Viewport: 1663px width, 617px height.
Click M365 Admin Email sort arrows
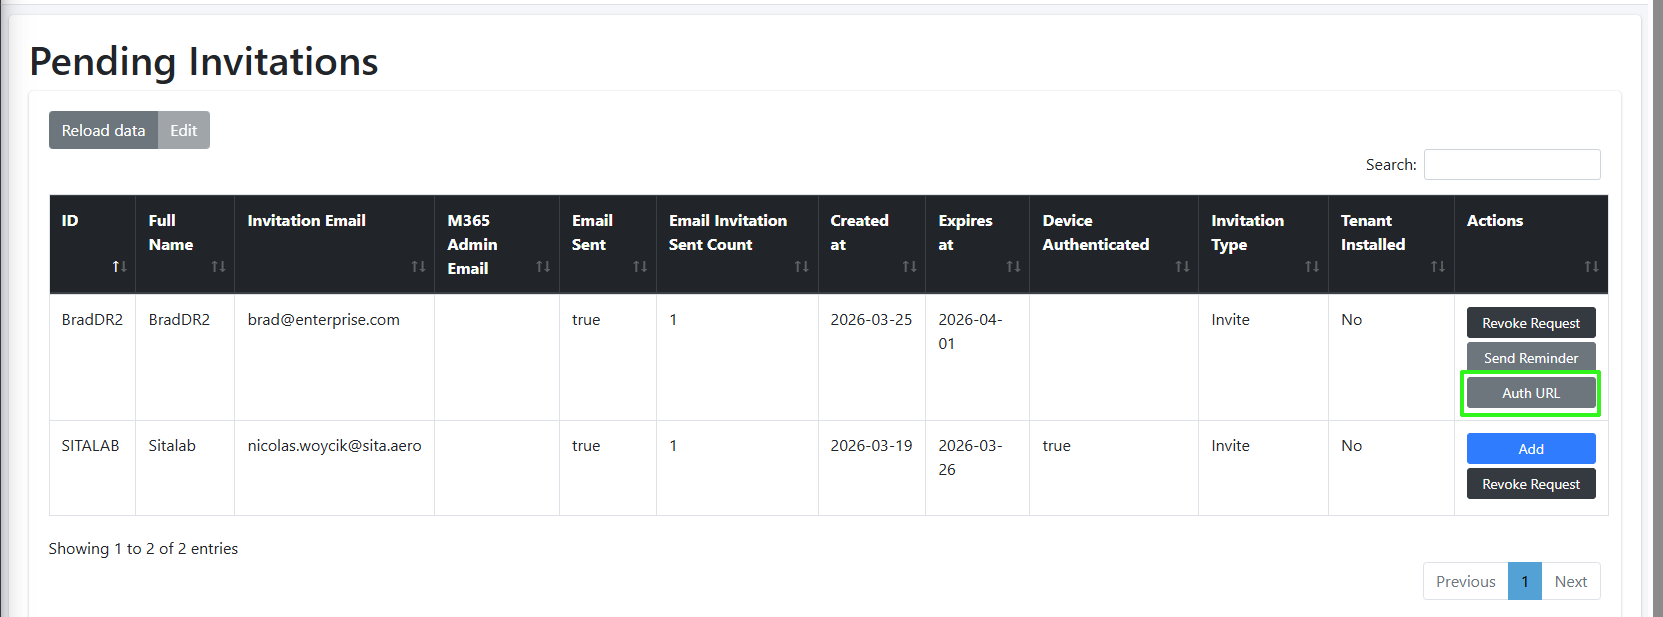543,267
